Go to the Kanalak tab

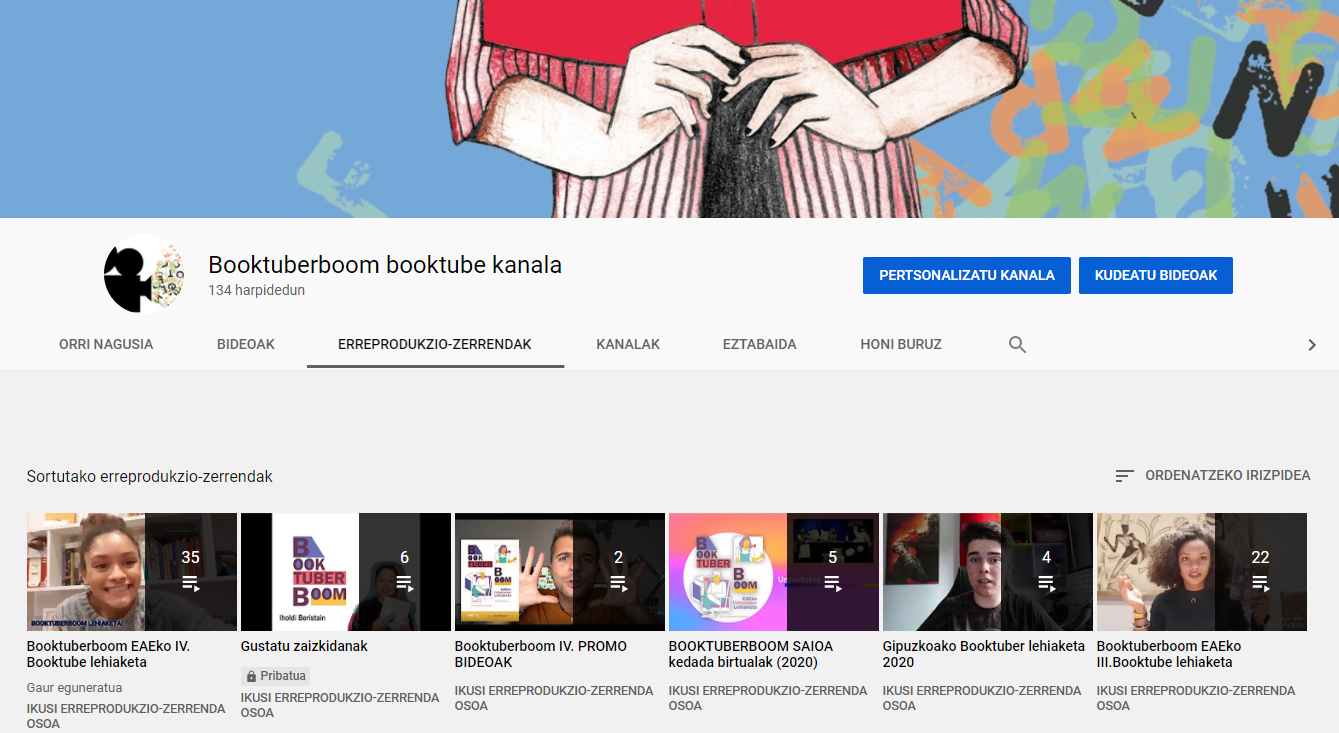628,344
